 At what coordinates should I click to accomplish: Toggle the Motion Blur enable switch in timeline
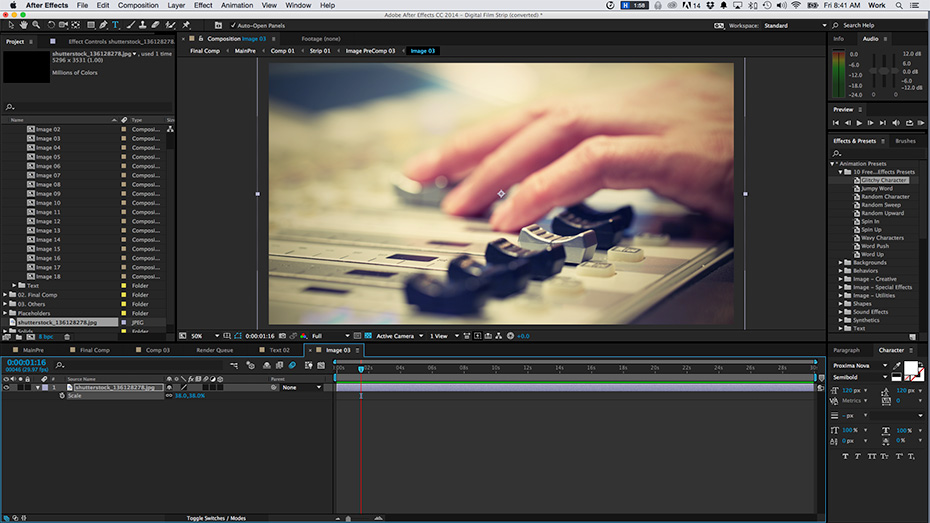pyautogui.click(x=292, y=365)
